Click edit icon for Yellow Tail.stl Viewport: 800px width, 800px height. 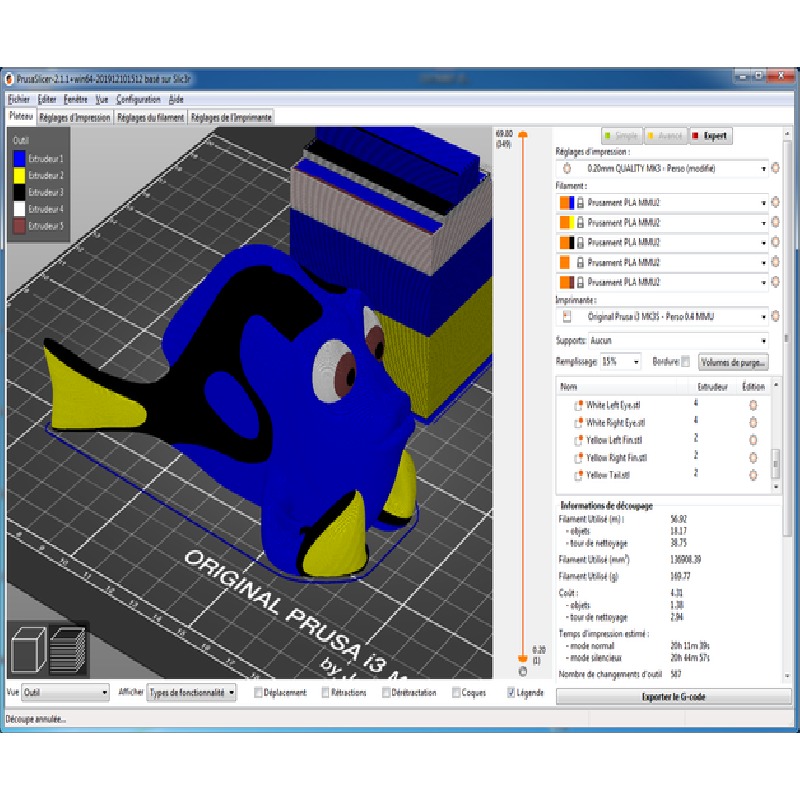[x=752, y=475]
